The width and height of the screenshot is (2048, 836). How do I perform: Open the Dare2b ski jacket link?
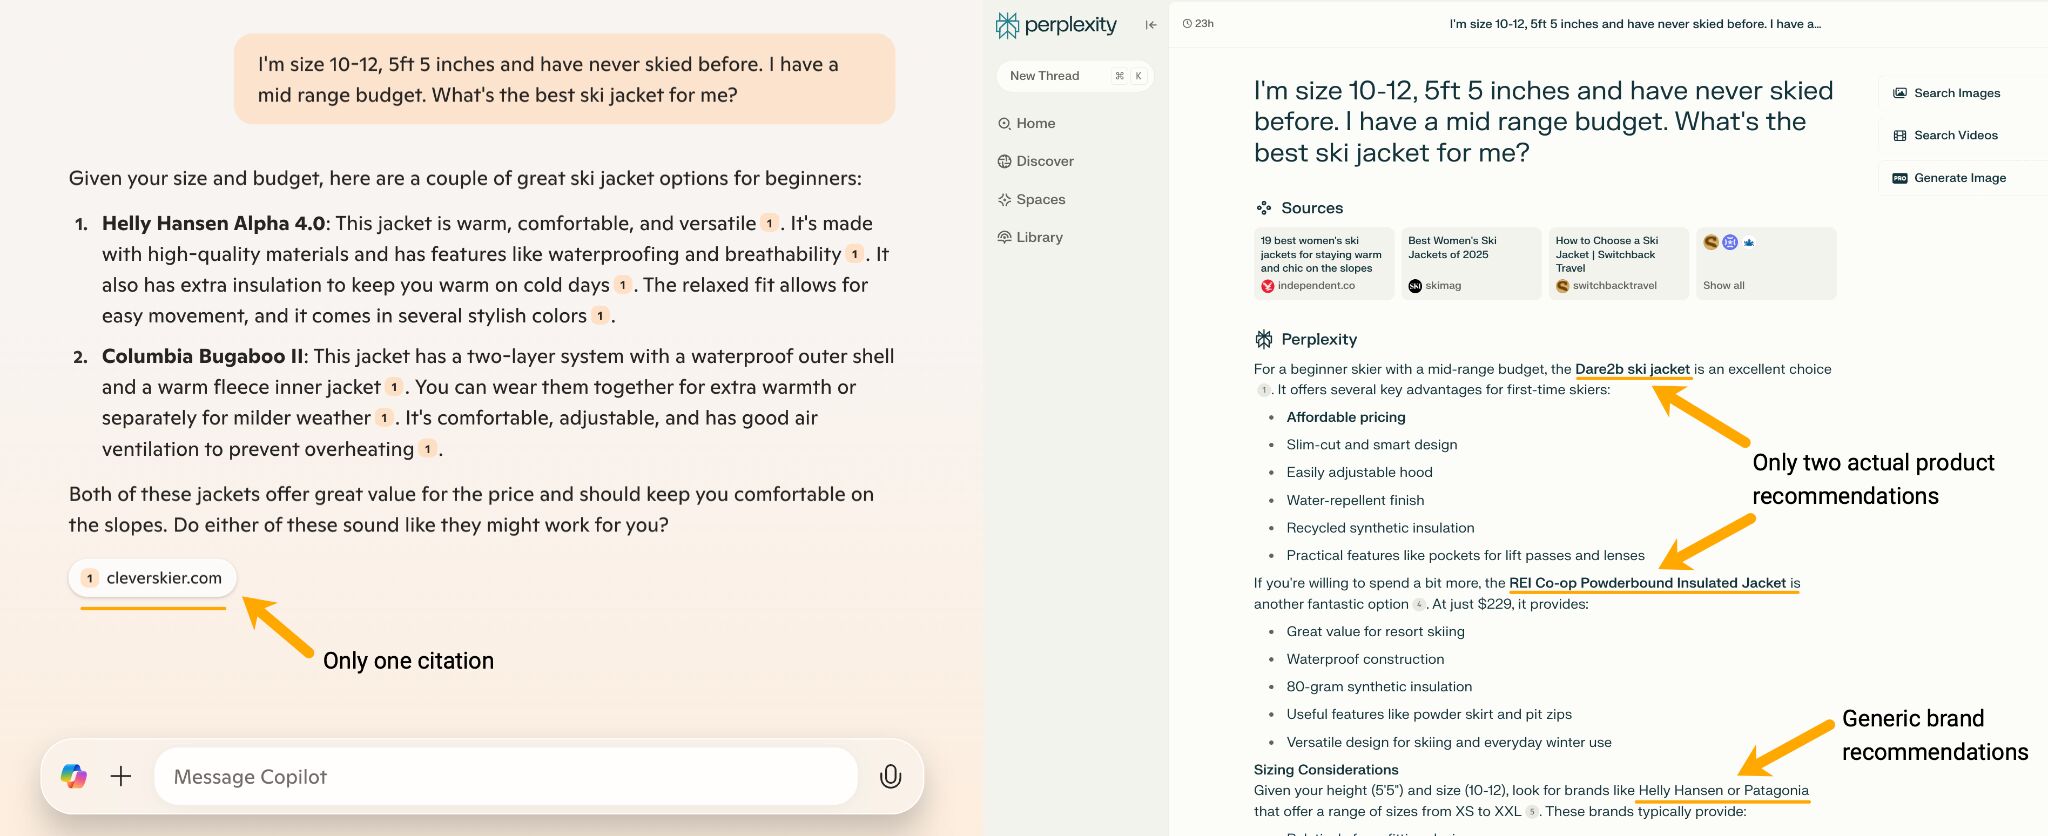1632,369
